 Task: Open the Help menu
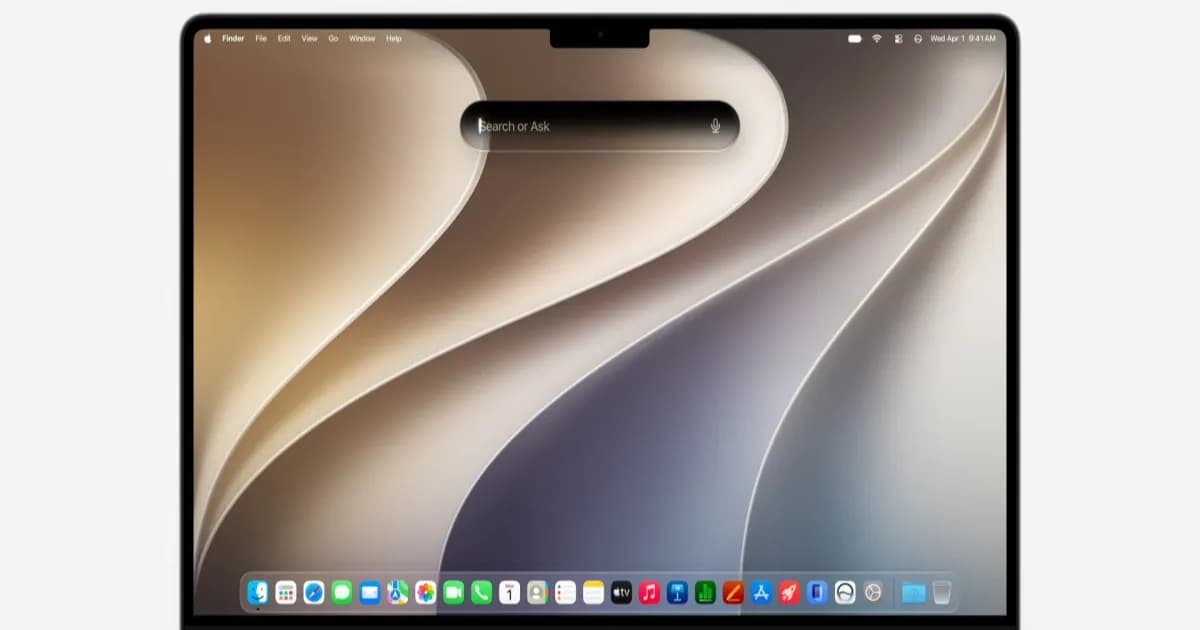(x=394, y=38)
